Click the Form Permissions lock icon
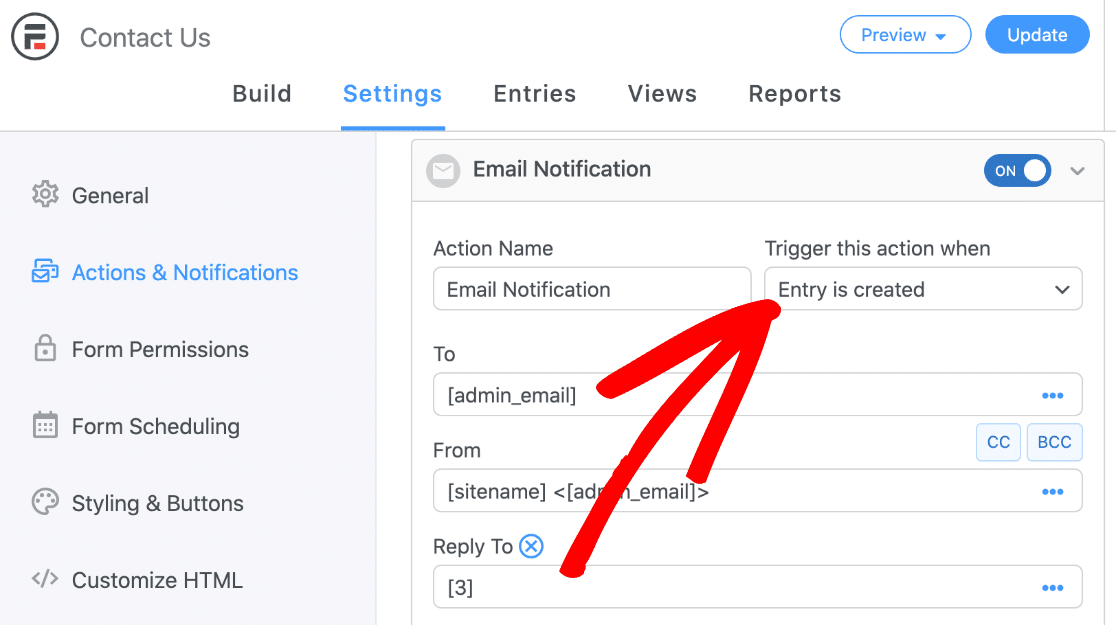 (x=44, y=349)
